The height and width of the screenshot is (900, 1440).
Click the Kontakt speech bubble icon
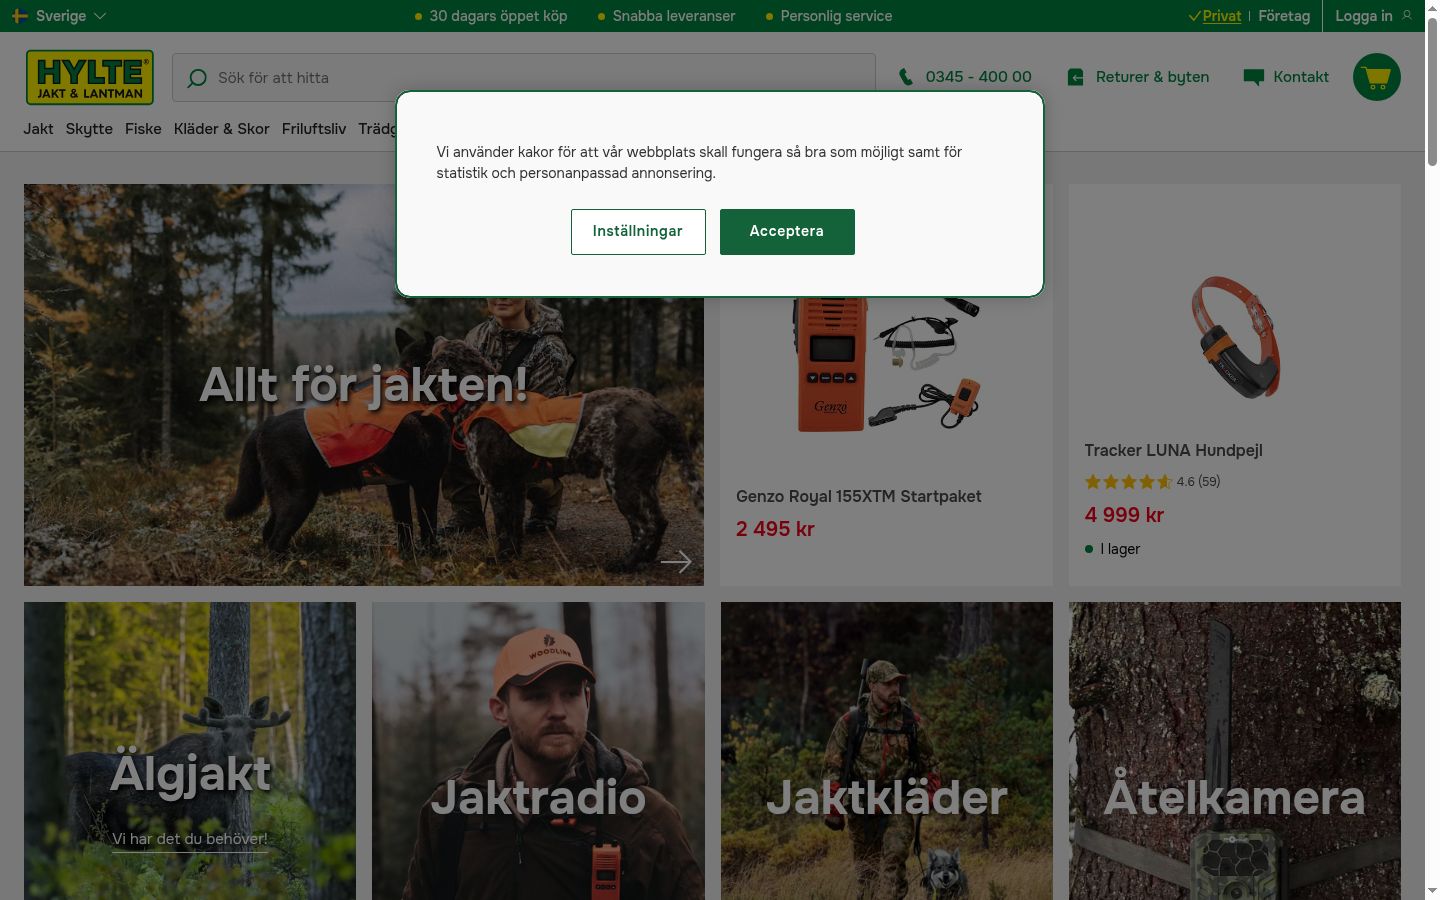[x=1253, y=77]
